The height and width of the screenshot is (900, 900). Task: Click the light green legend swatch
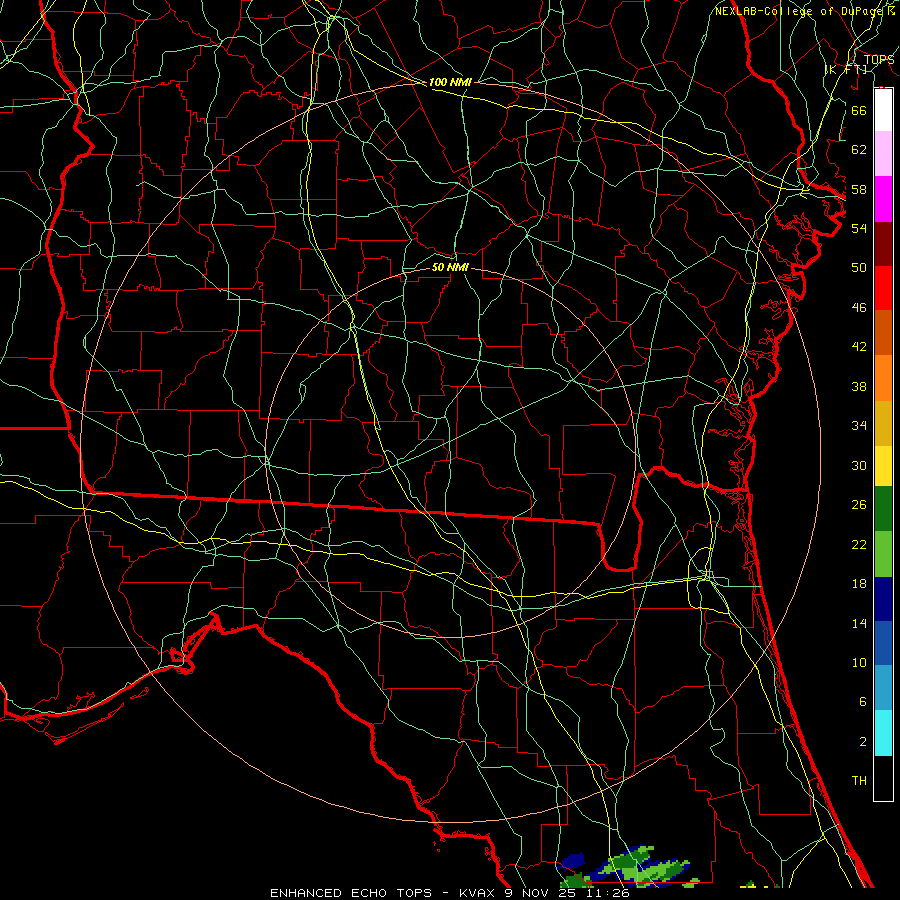[883, 554]
